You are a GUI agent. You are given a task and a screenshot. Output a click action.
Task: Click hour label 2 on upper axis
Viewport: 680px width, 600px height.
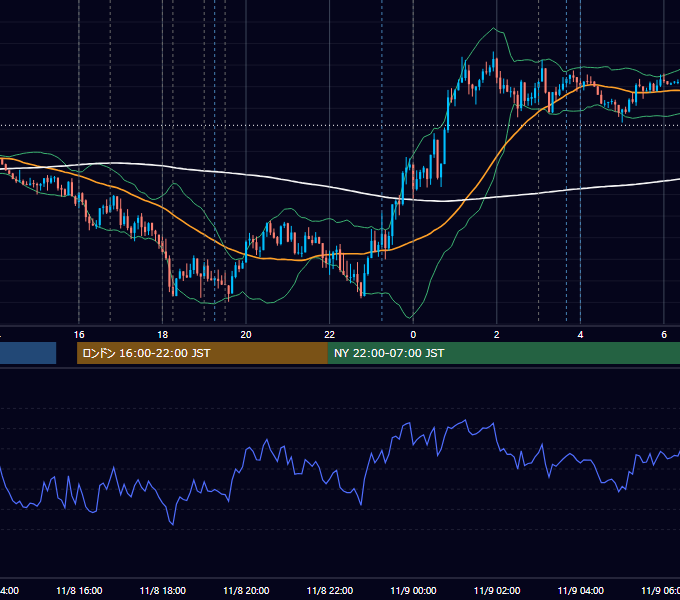(497, 335)
